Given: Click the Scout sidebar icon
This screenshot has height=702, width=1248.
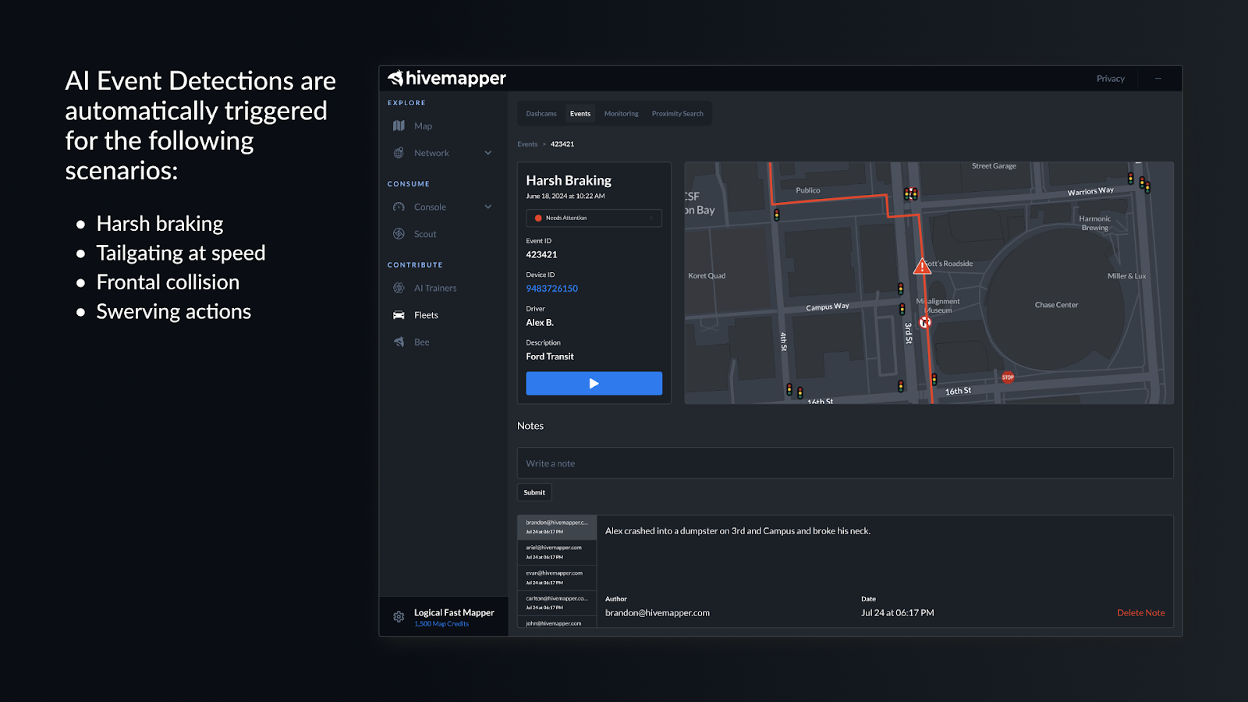Looking at the screenshot, I should click(x=399, y=234).
